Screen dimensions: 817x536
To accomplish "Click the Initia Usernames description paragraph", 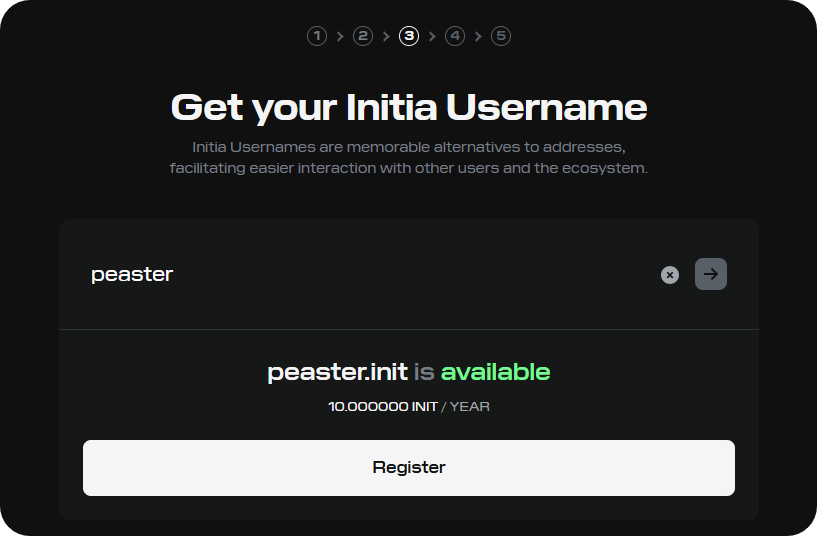I will pos(409,158).
